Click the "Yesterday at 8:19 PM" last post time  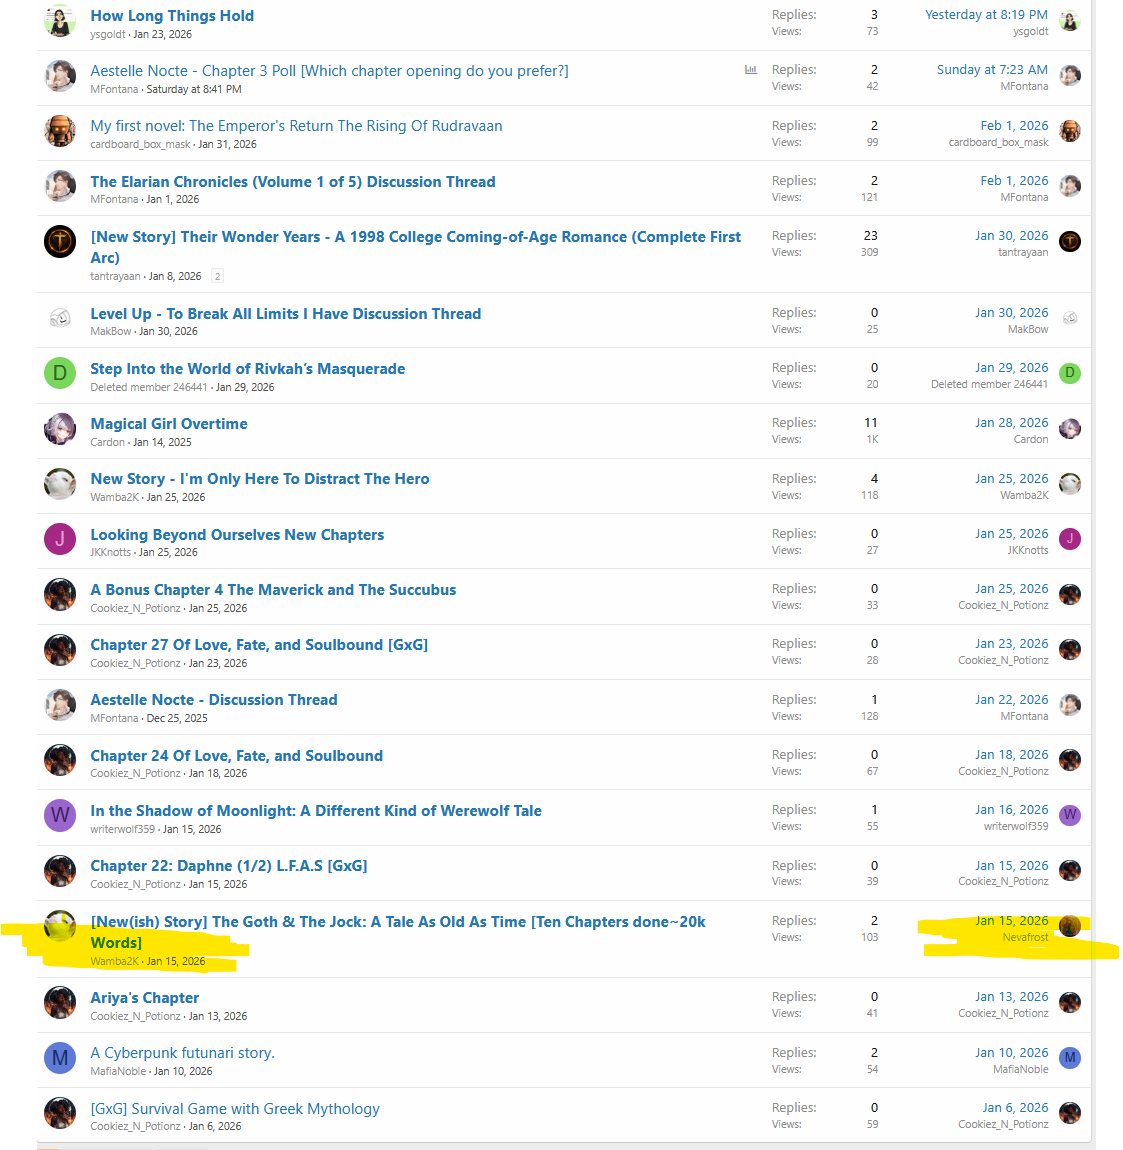pos(986,15)
